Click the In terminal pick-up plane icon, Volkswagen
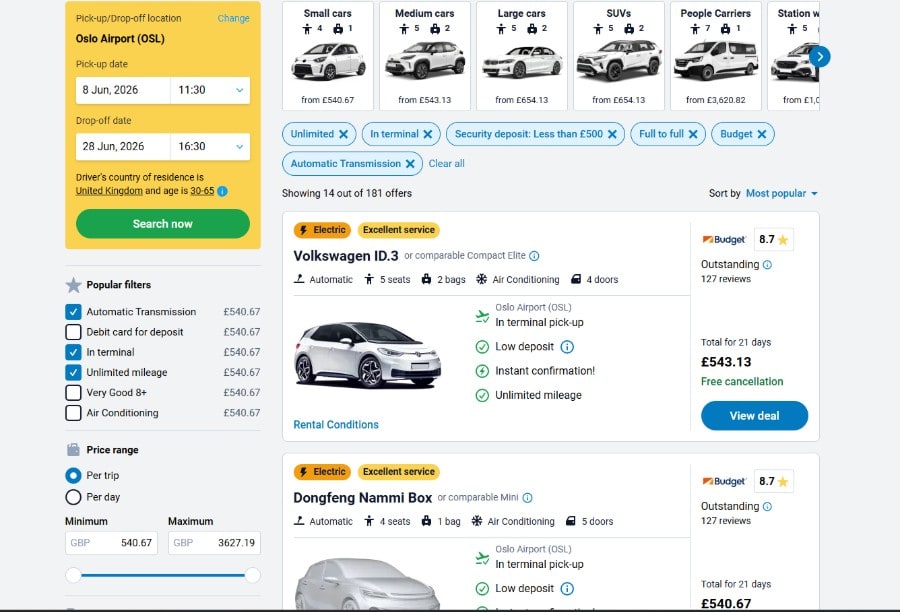900x612 pixels. tap(482, 316)
